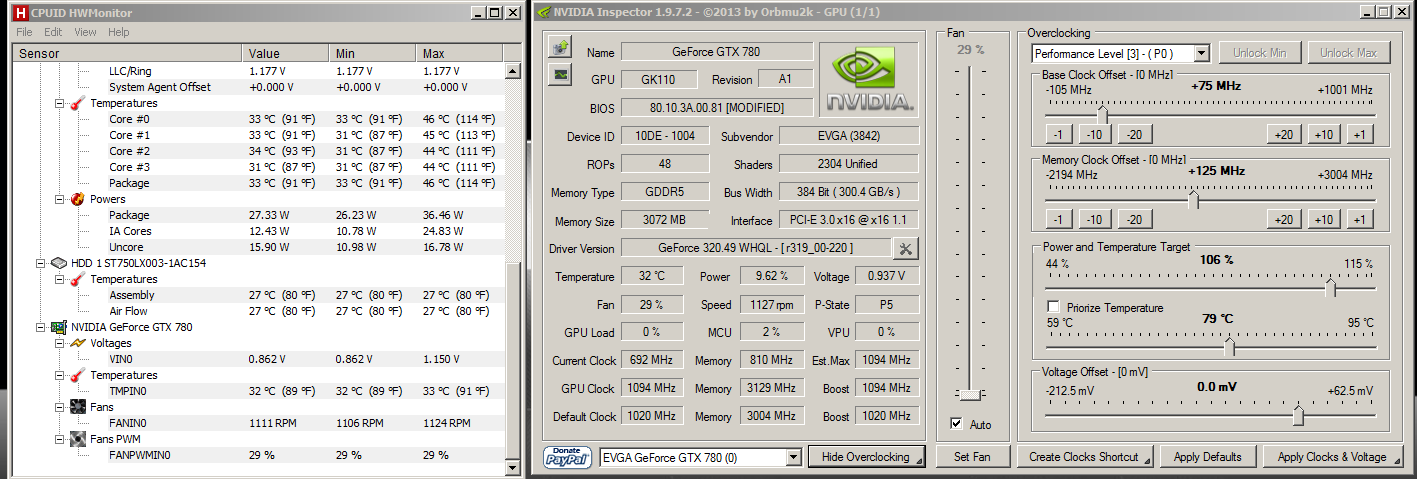The width and height of the screenshot is (1417, 479).
Task: Click Base Clock Offset +20 button
Action: [x=1283, y=134]
